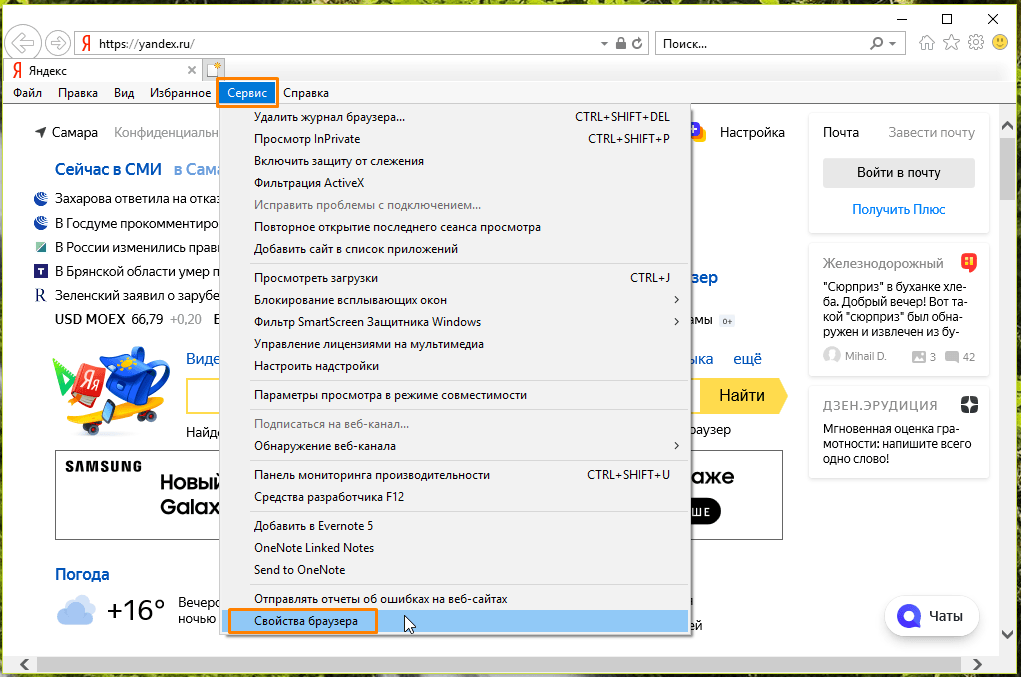Open the Почта link
Screen dimensions: 1021x677
click(841, 133)
